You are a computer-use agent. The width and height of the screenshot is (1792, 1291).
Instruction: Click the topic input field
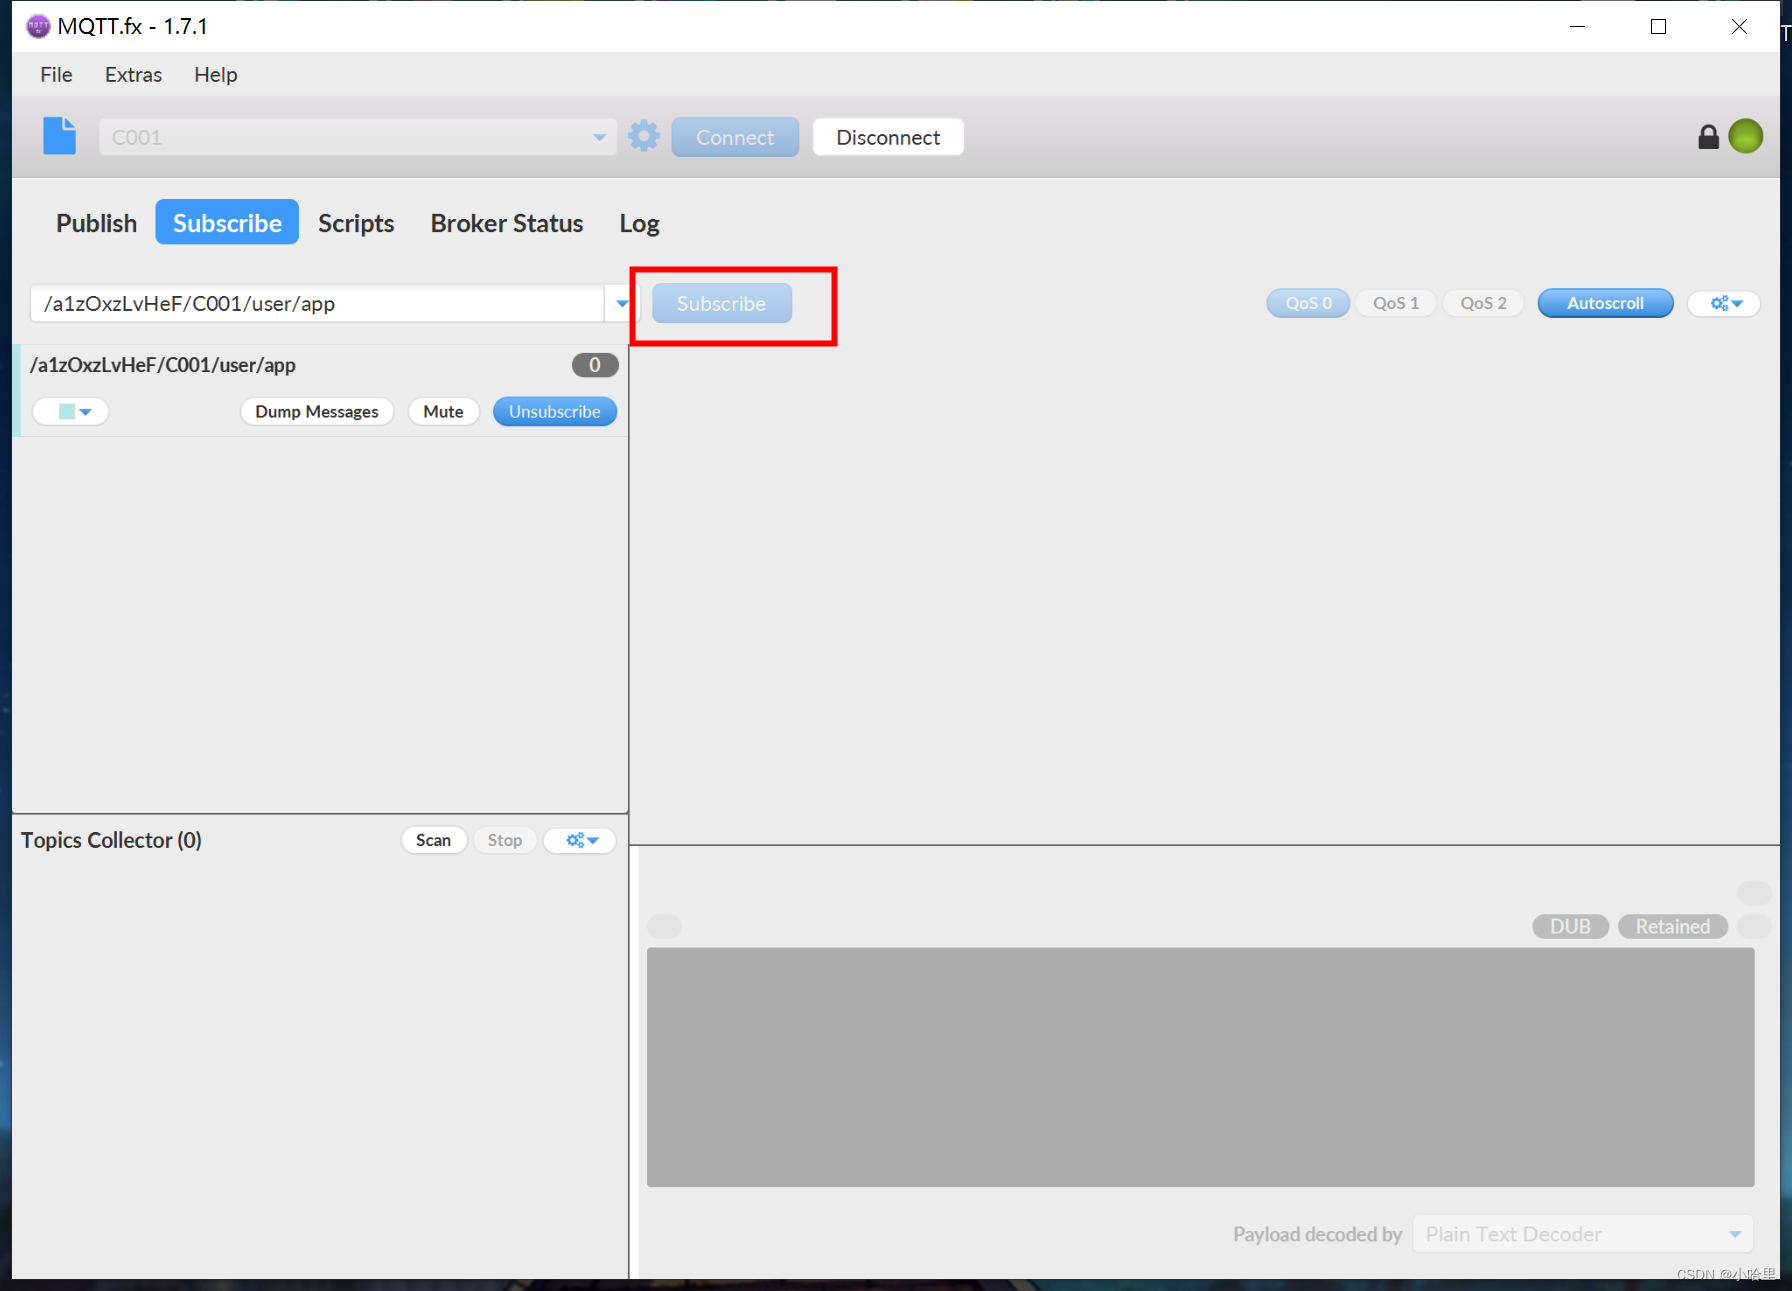coord(317,303)
